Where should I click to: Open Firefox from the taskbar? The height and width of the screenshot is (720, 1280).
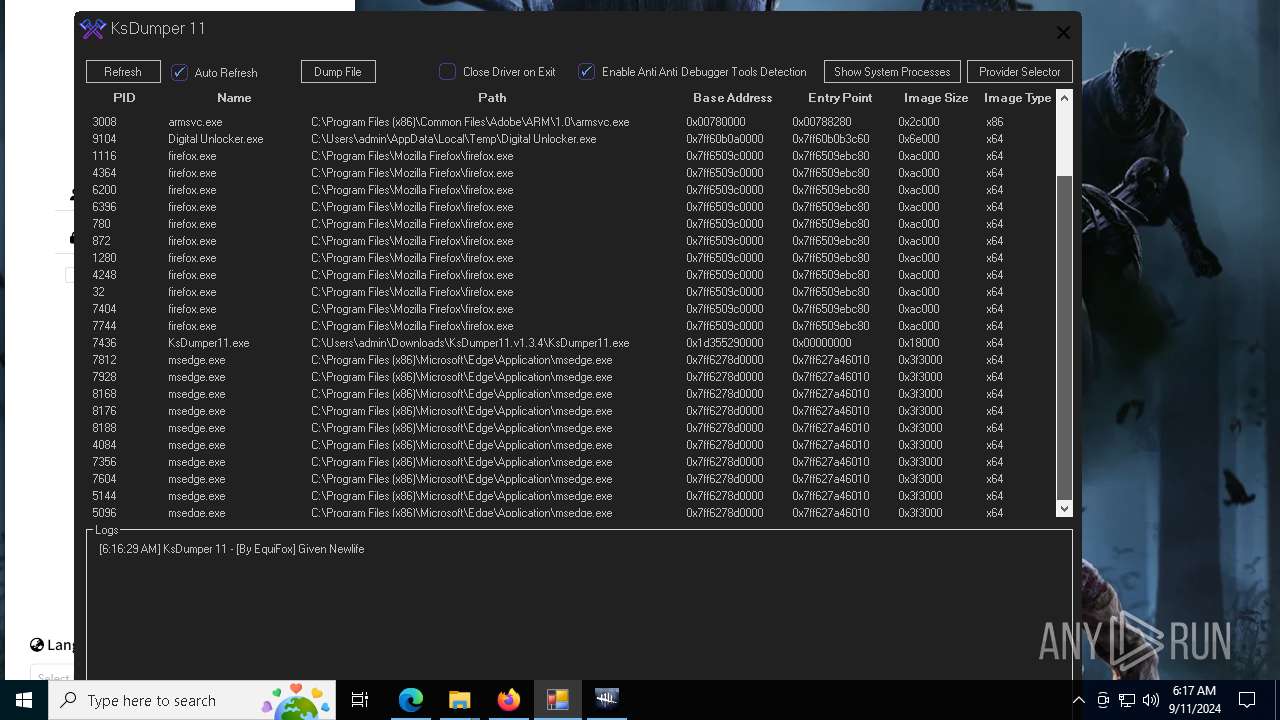pyautogui.click(x=508, y=700)
